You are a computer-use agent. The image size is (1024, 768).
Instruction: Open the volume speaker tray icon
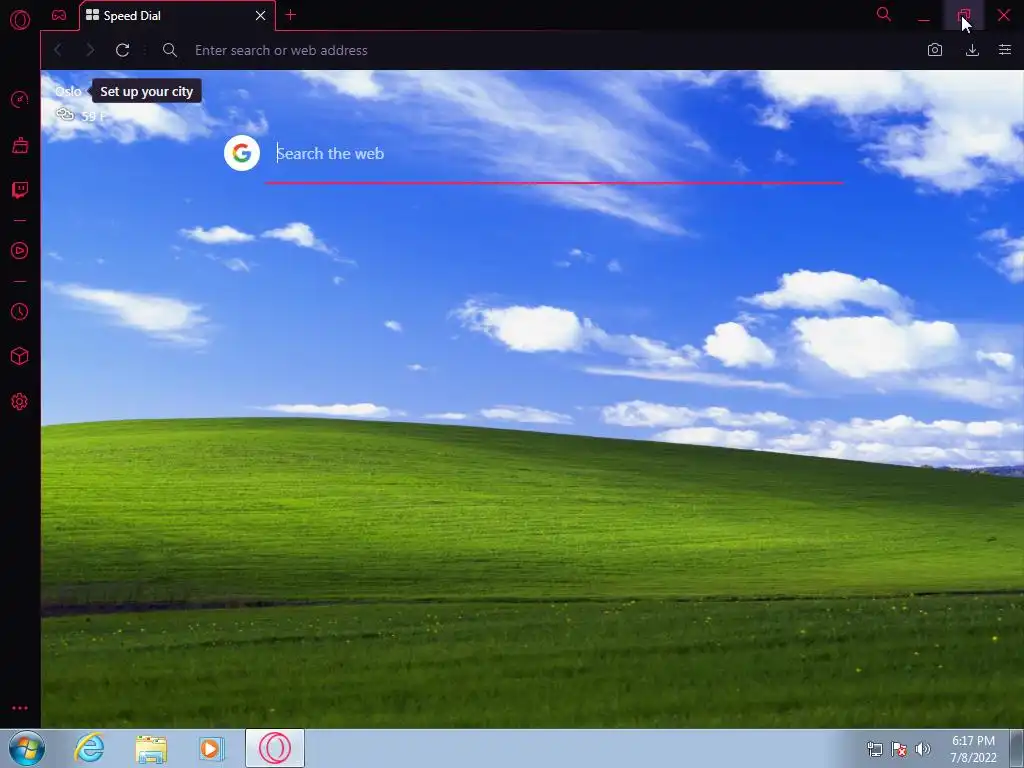(923, 749)
